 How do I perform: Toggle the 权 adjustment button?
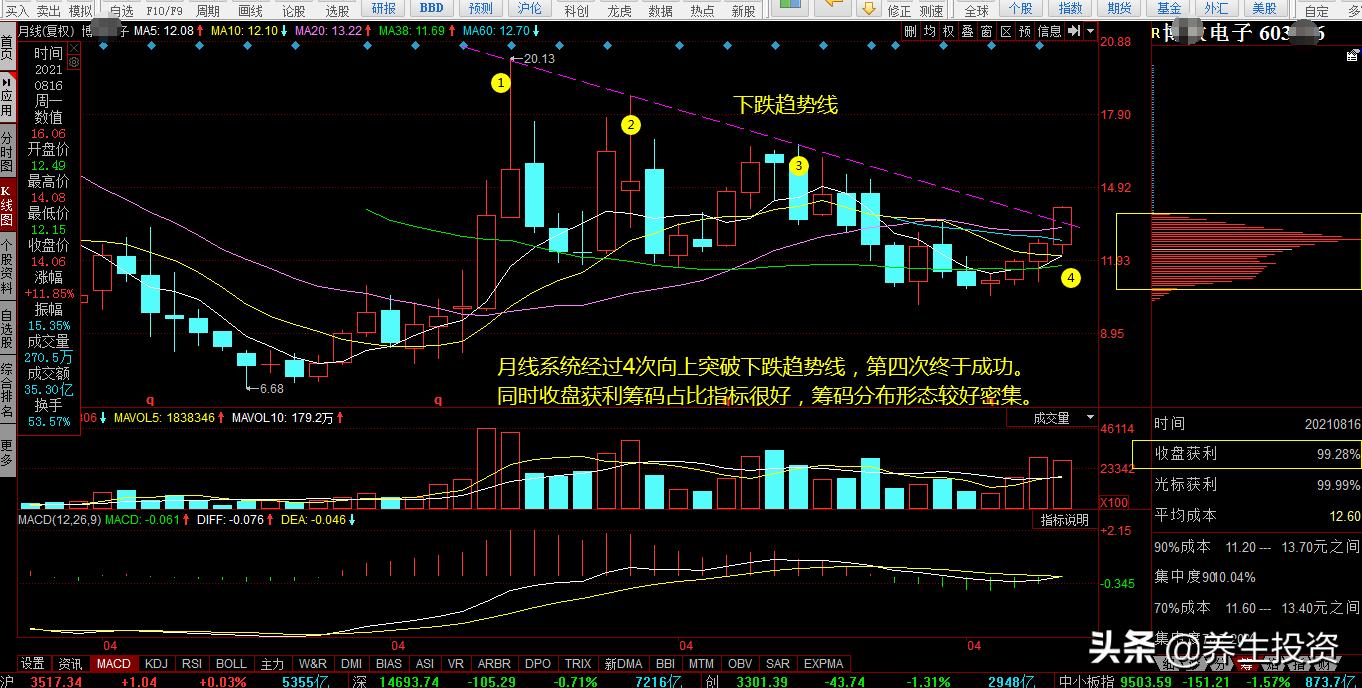coord(948,31)
